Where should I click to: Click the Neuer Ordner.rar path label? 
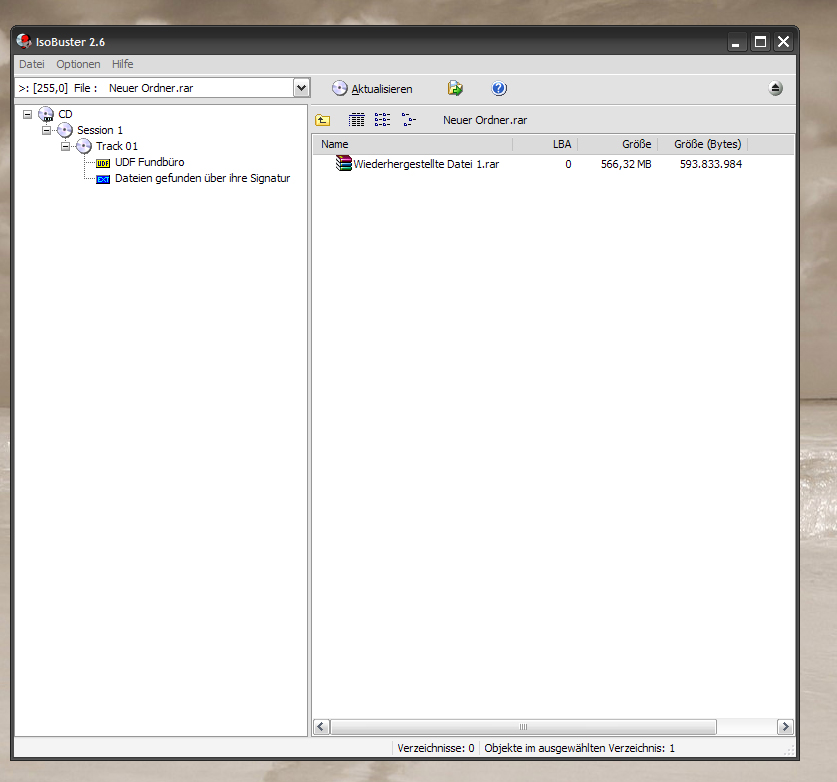(485, 120)
